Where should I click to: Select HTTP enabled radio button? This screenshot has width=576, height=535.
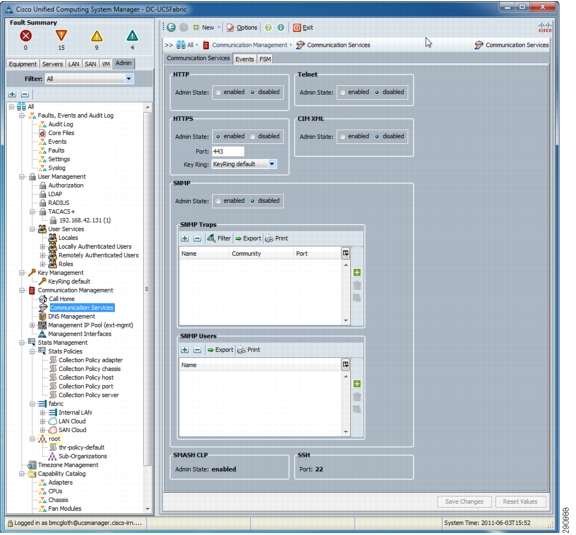(218, 92)
